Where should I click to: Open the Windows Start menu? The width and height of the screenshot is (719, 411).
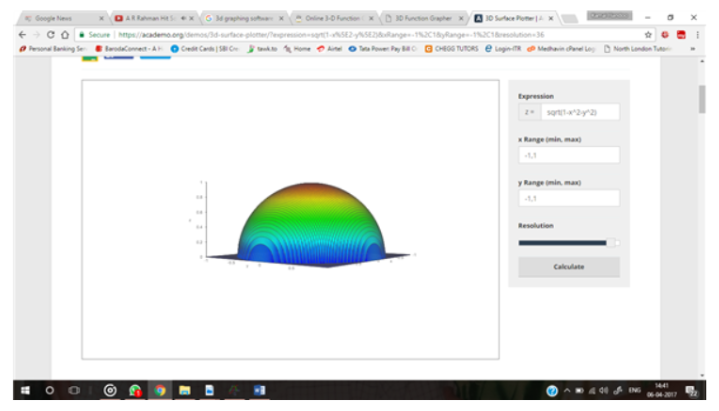click(x=23, y=390)
